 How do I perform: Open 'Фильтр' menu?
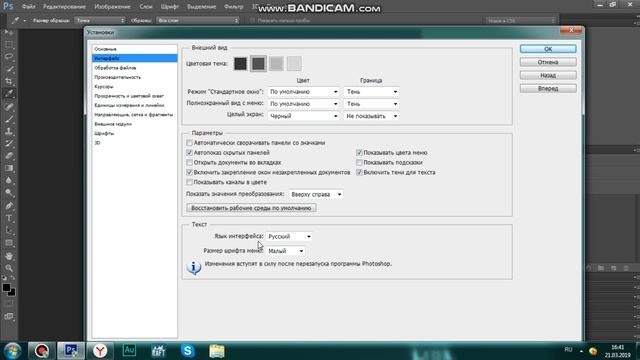[234, 7]
